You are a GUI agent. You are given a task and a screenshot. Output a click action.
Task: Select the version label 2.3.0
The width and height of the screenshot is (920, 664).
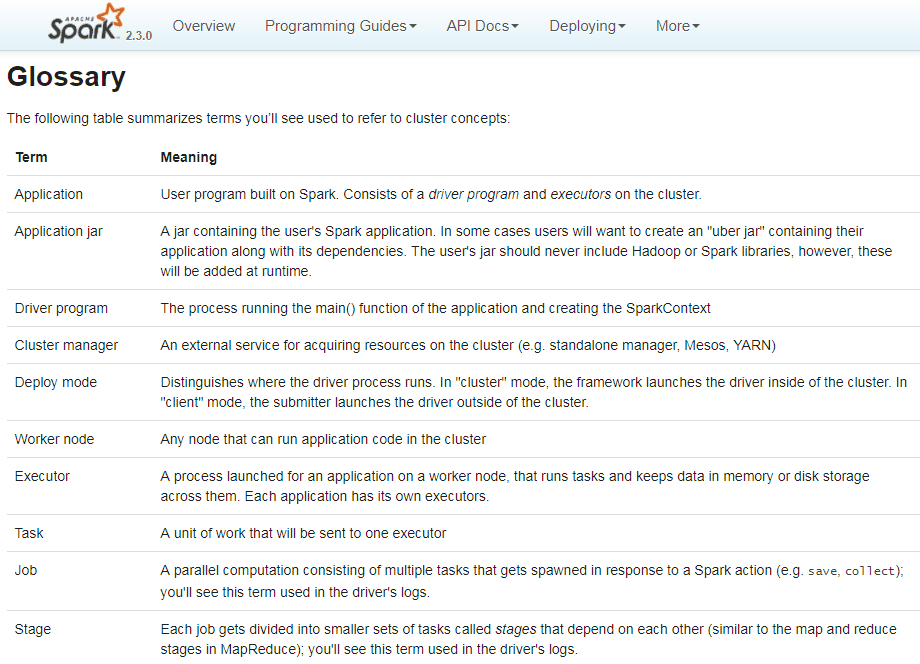coord(138,34)
